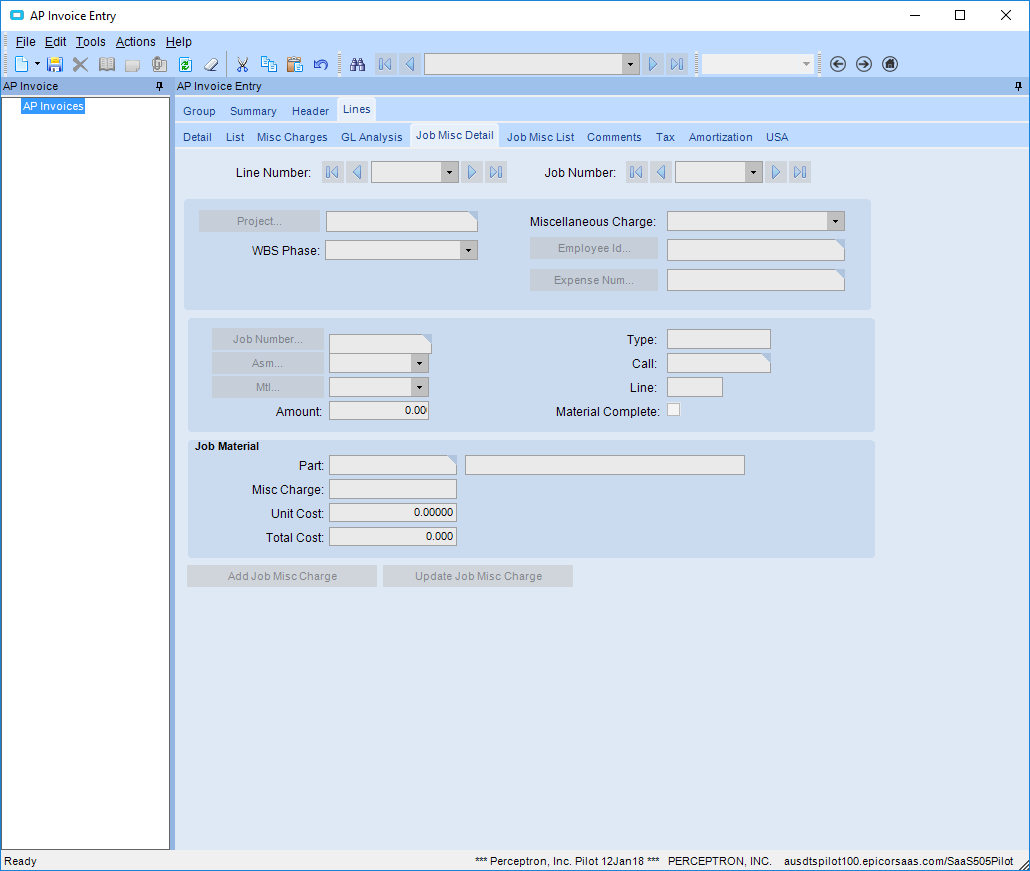The width and height of the screenshot is (1030, 871).
Task: Switch to the Header tab
Action: click(x=310, y=111)
